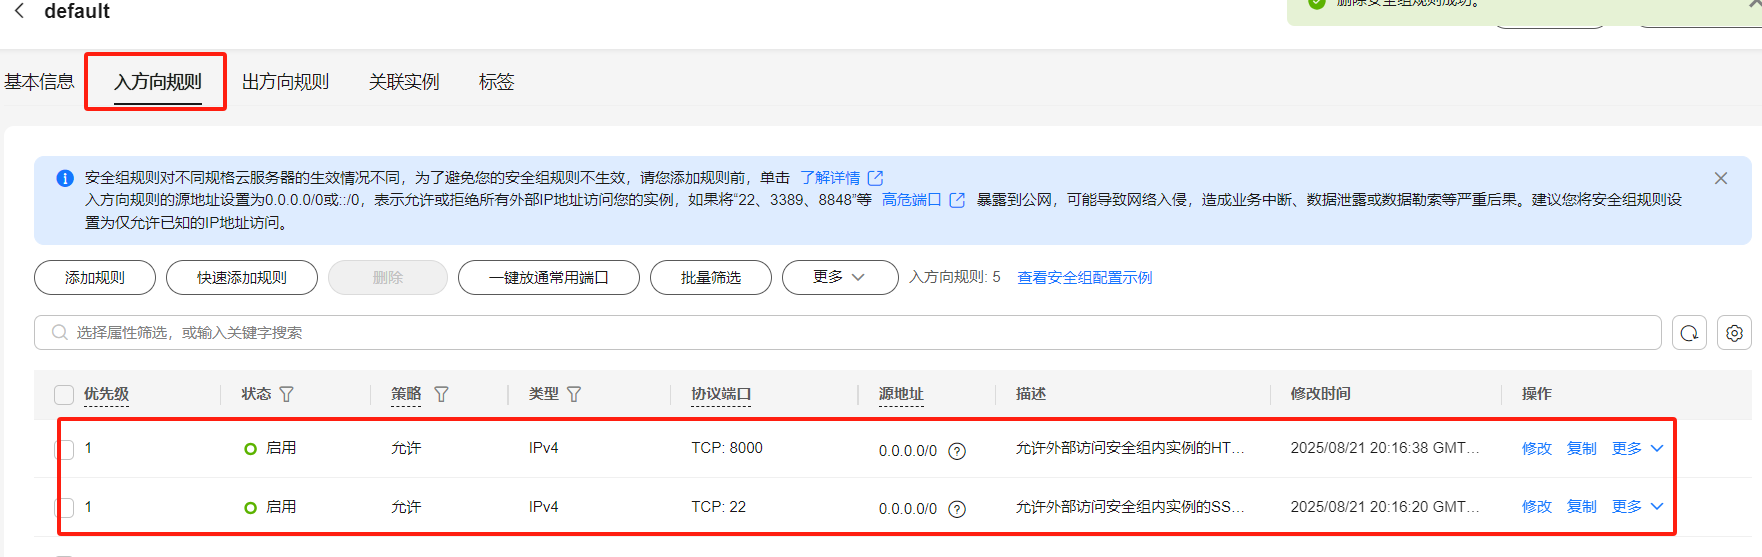
Task: Select the checkbox for TCP: 8000 rule
Action: (x=64, y=450)
